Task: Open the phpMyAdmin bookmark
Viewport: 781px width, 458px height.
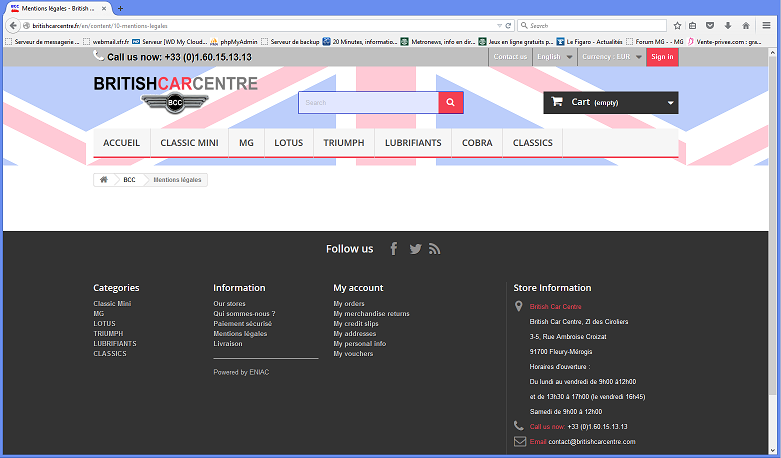Action: tap(234, 42)
